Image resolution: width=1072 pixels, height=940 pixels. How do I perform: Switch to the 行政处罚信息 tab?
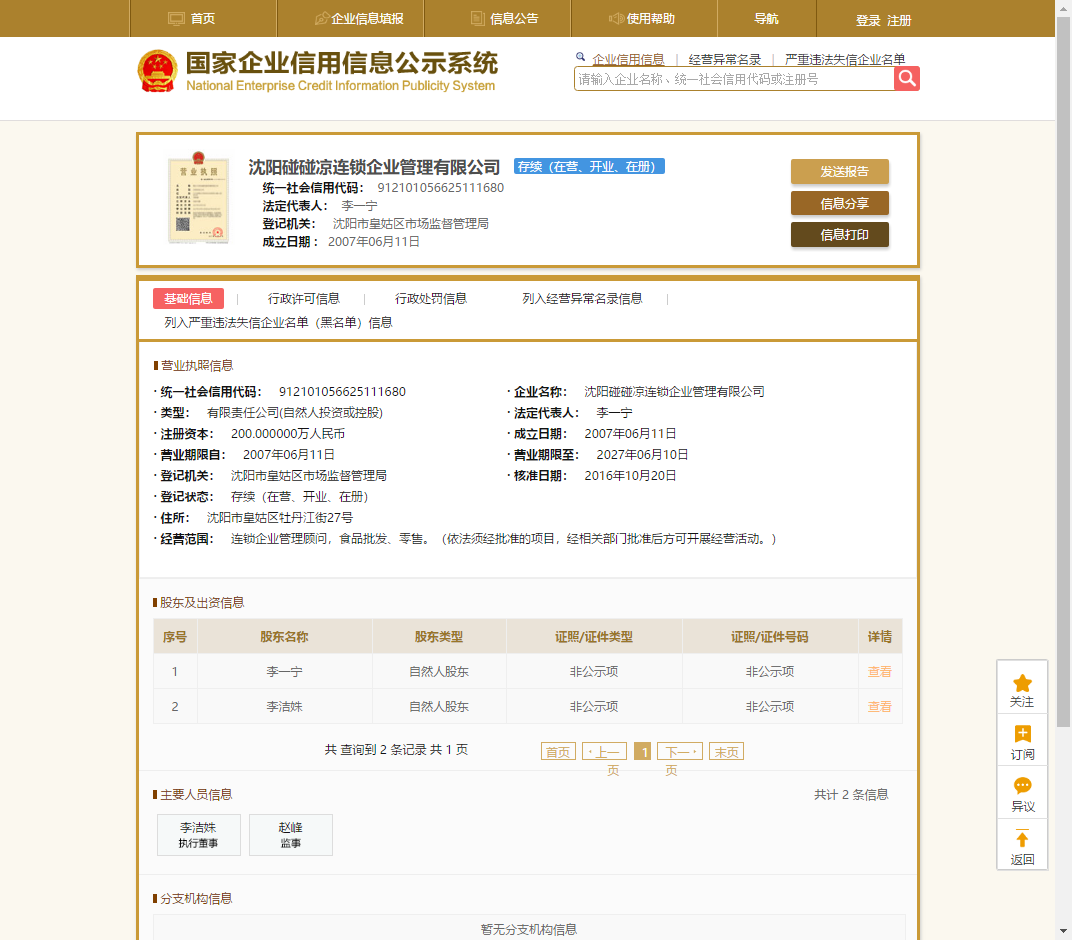coord(430,298)
